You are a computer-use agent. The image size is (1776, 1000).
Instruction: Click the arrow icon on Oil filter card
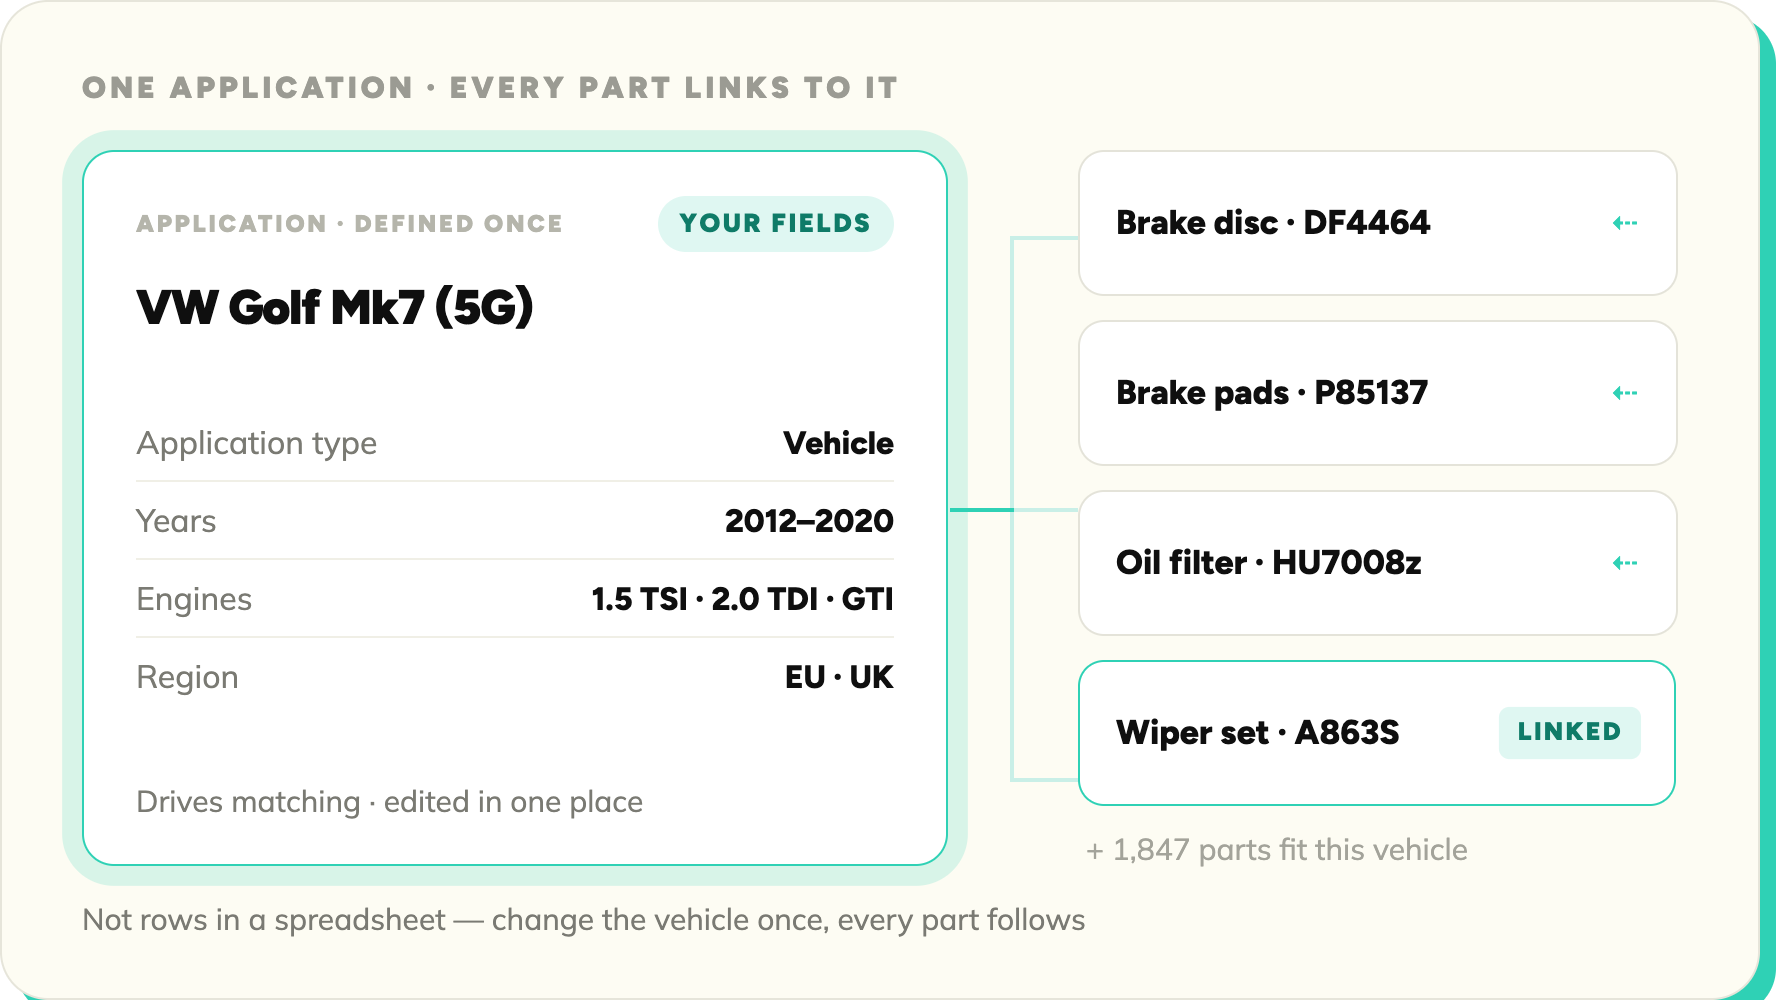pyautogui.click(x=1625, y=563)
